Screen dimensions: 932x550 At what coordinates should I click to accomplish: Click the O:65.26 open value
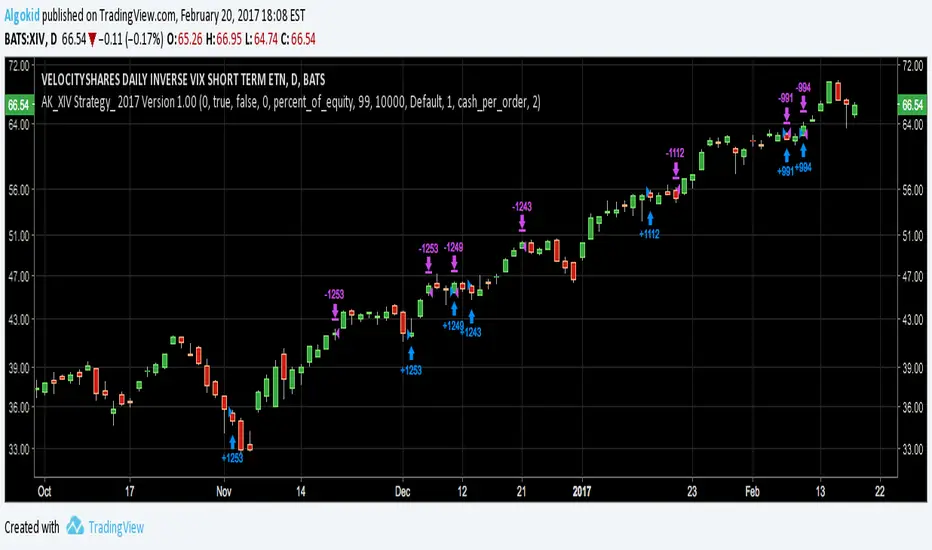pos(184,39)
